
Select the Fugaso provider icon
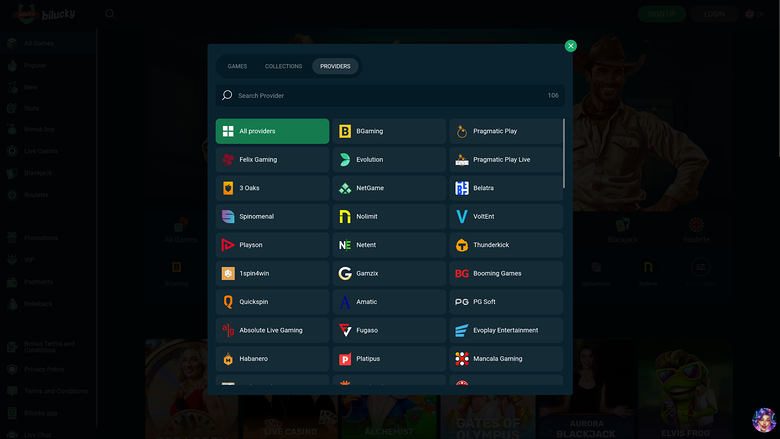(345, 330)
